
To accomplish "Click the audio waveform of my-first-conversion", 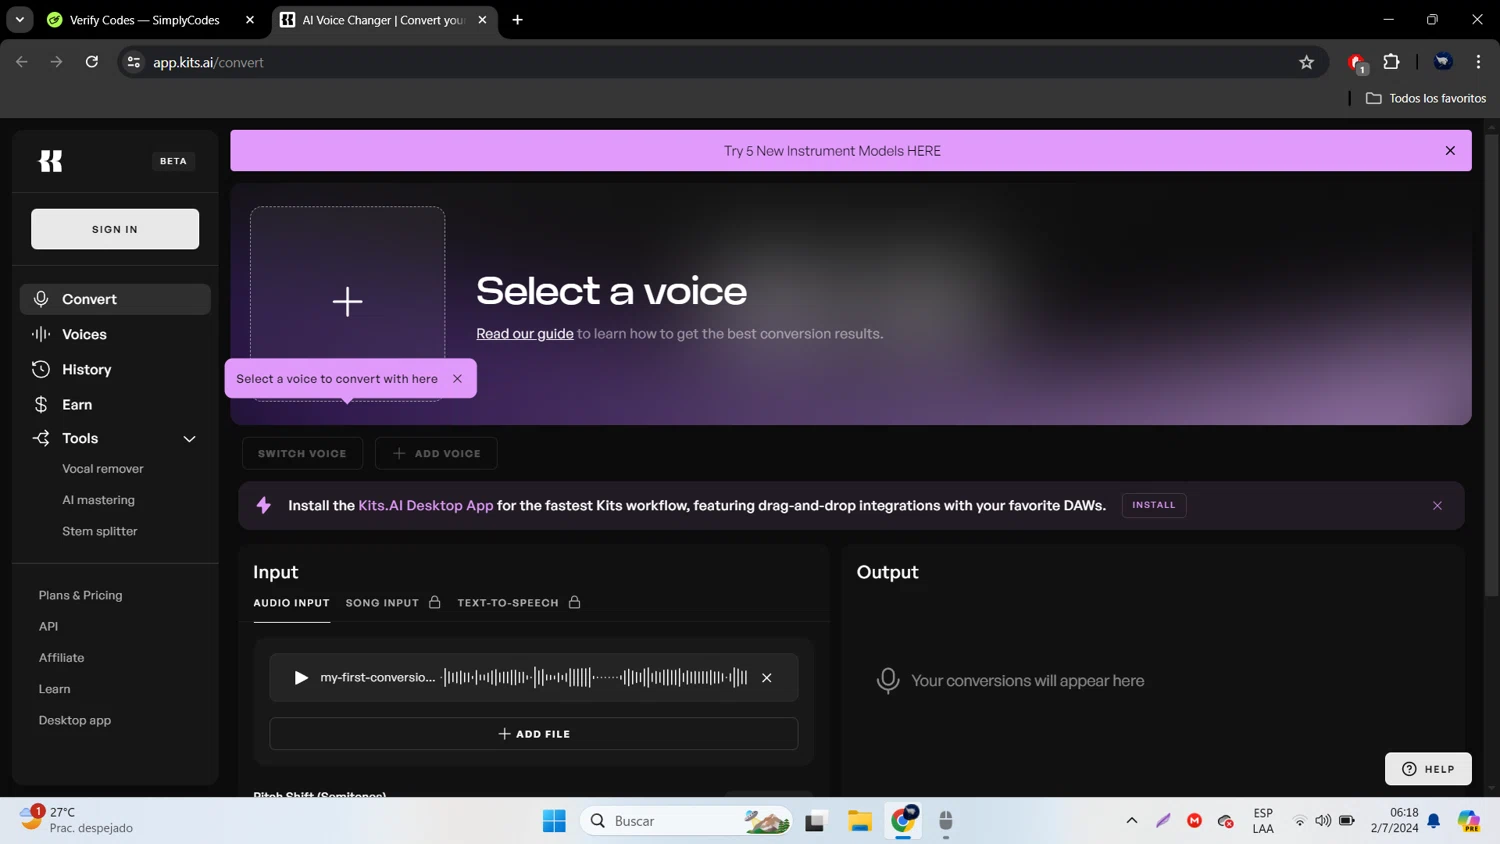I will tap(595, 678).
